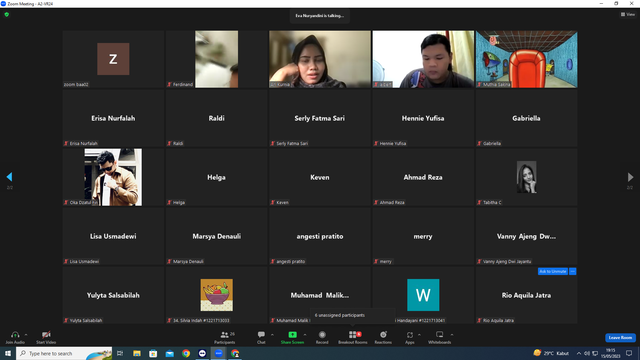Click the Join Audio headphone icon

[x=15, y=337]
